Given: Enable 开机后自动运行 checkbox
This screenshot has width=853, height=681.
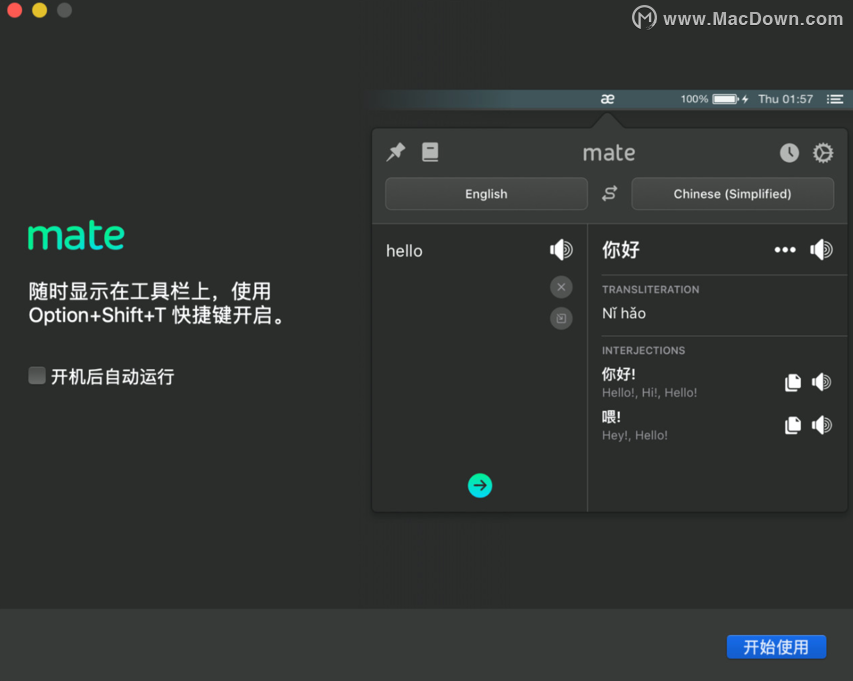Looking at the screenshot, I should (x=37, y=375).
